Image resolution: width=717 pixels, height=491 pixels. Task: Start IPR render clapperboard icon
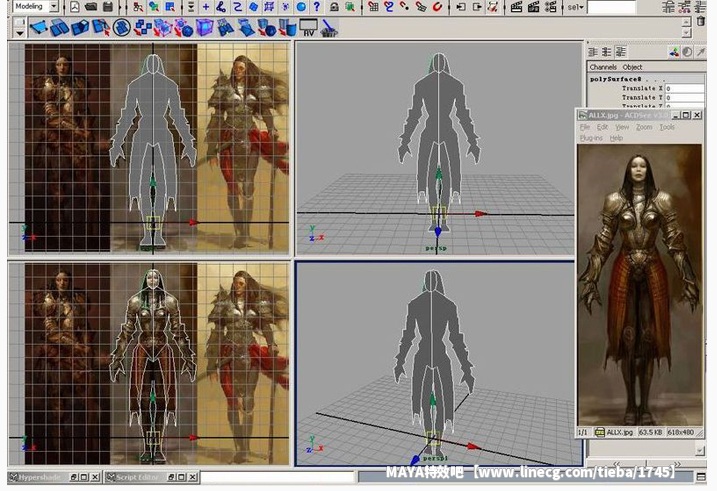click(x=534, y=6)
